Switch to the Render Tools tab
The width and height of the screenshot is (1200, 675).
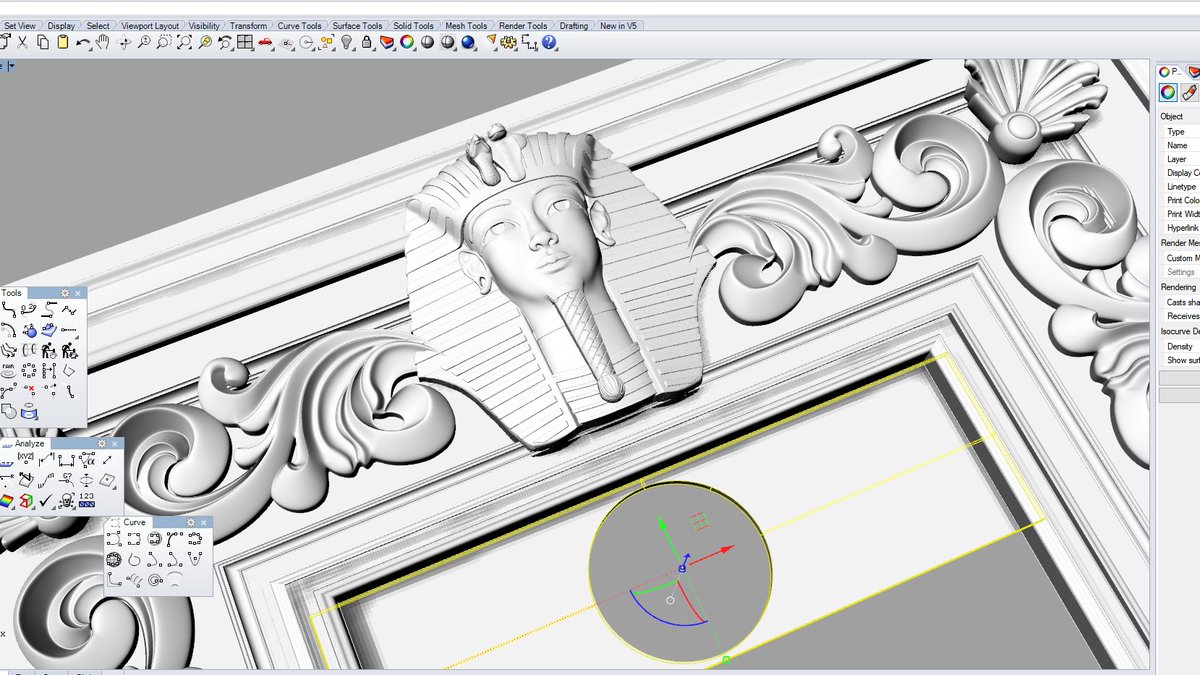(x=523, y=25)
